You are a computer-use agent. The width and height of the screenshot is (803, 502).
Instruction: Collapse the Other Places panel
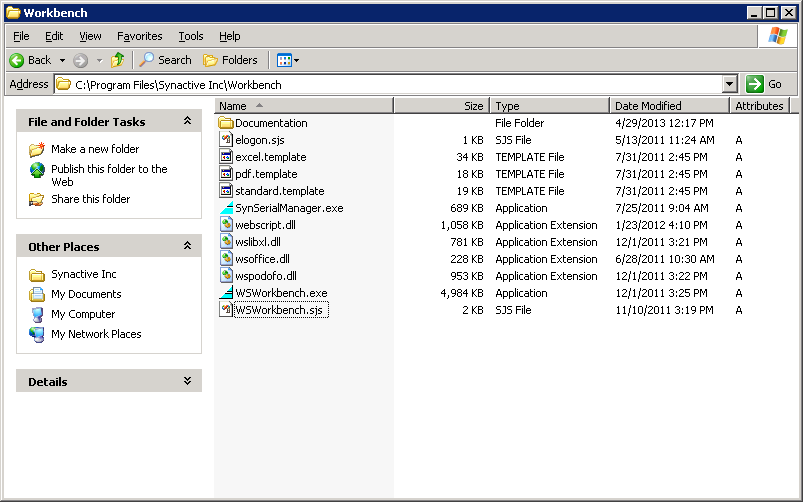[x=187, y=246]
